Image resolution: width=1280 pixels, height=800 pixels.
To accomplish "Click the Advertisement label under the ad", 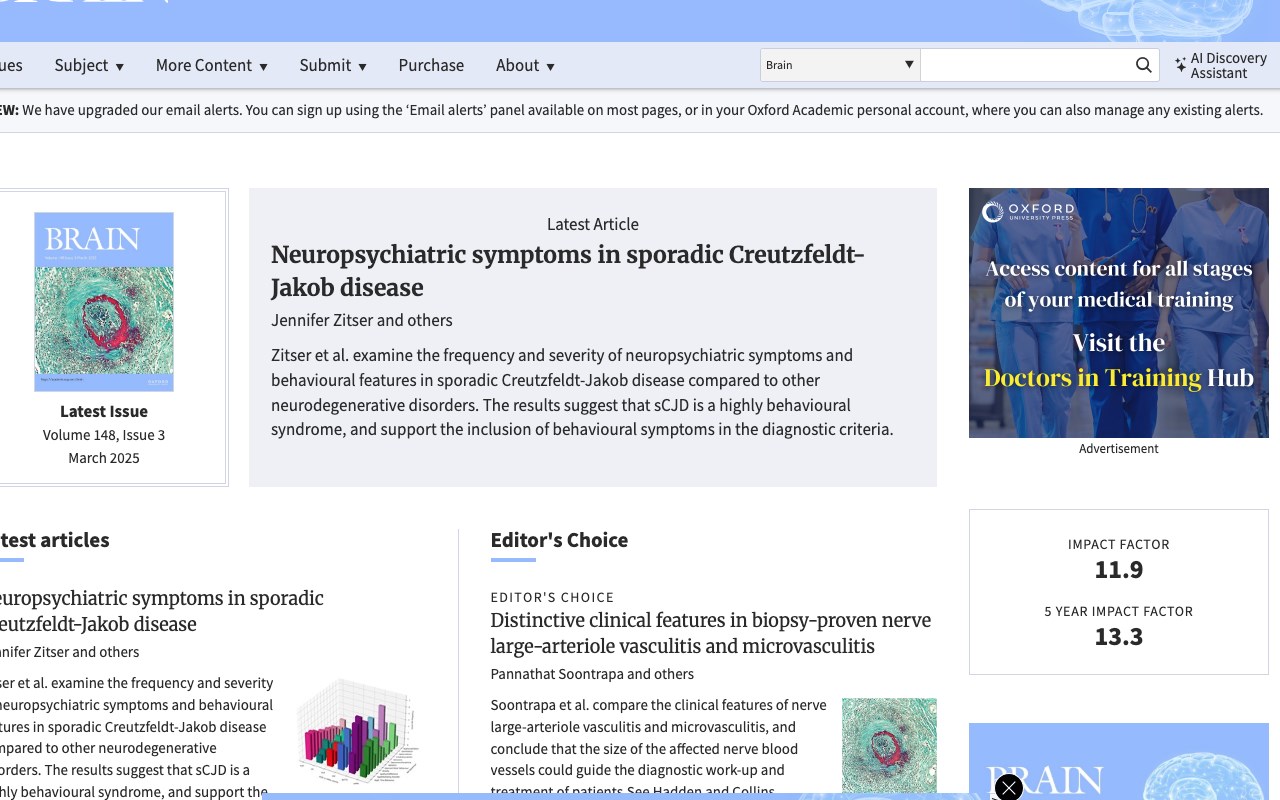I will [1118, 449].
